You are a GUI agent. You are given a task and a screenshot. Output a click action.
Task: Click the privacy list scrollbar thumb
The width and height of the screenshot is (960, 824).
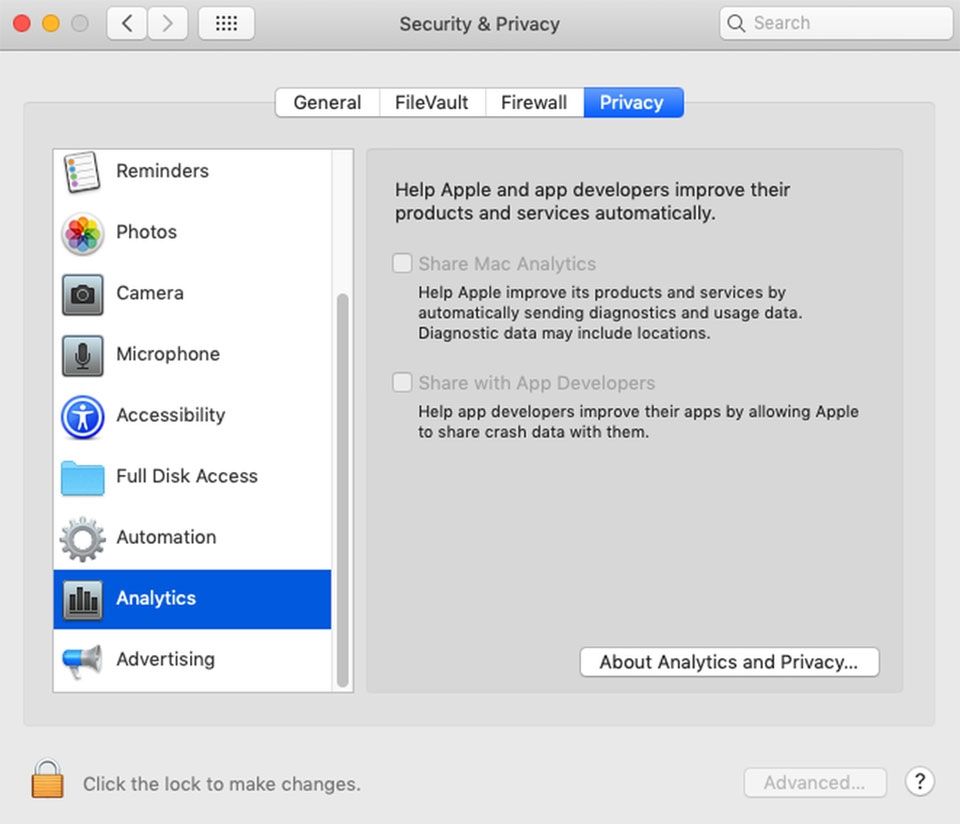tap(343, 490)
